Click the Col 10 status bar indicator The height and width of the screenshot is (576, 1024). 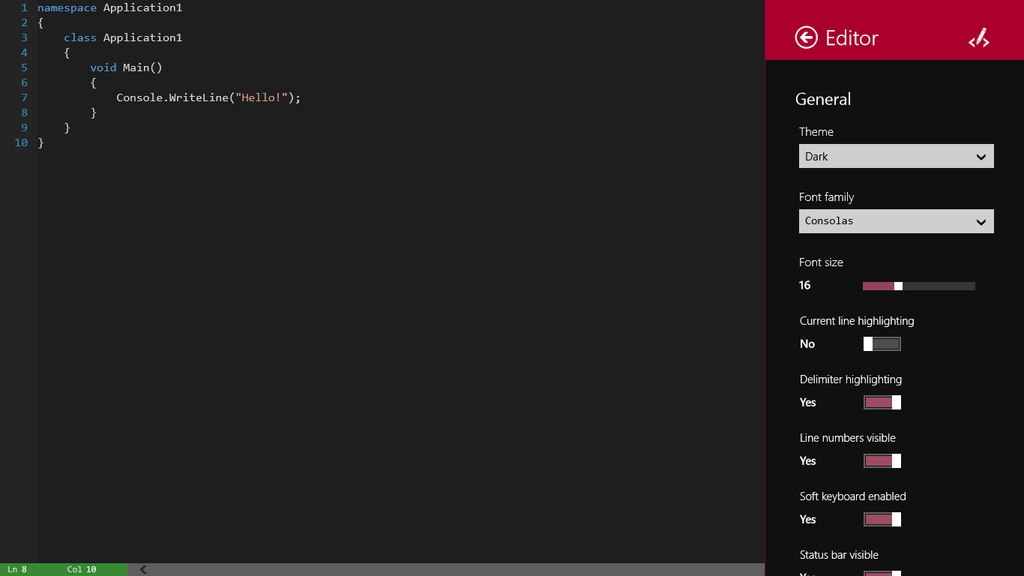click(x=81, y=569)
